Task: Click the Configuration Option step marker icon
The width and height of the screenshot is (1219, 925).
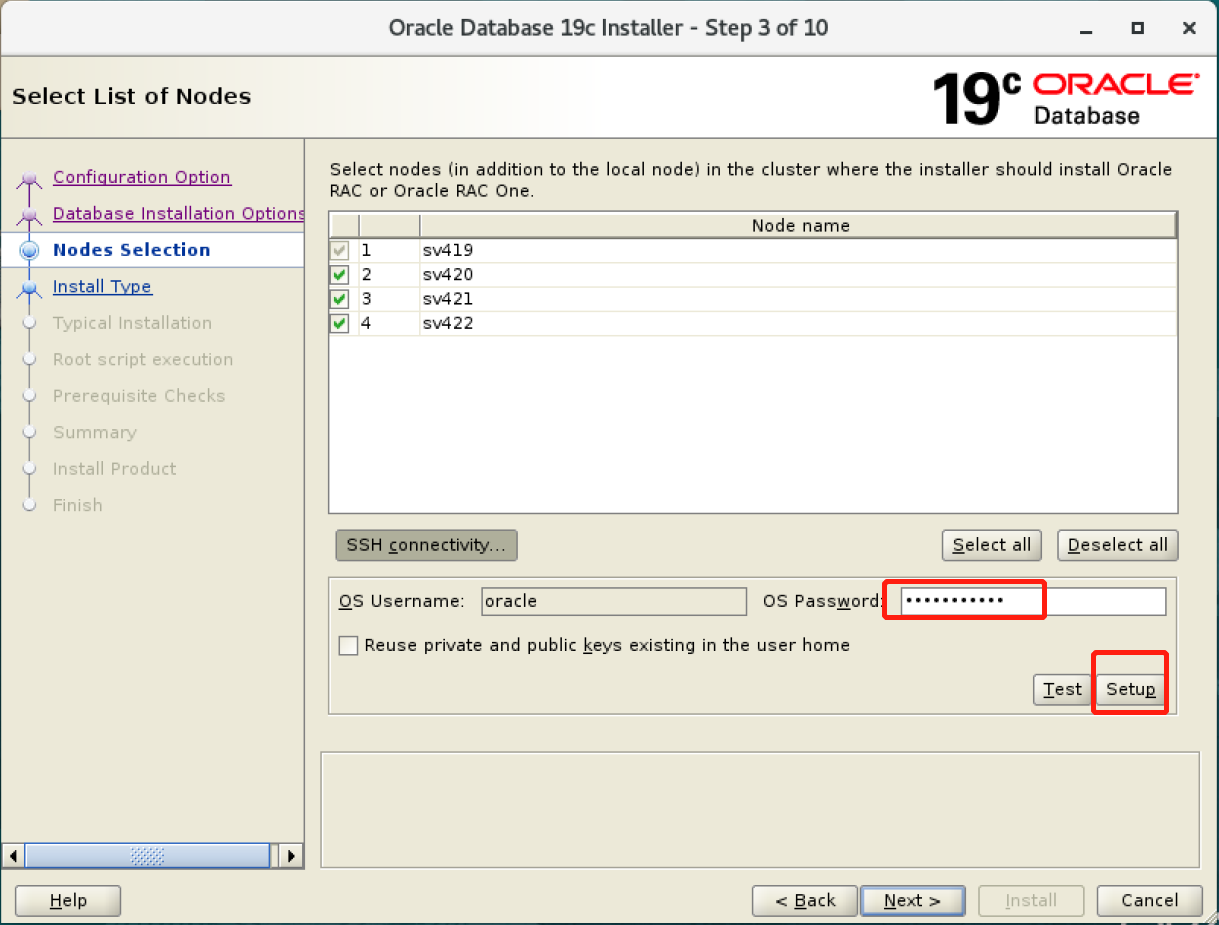Action: point(30,180)
